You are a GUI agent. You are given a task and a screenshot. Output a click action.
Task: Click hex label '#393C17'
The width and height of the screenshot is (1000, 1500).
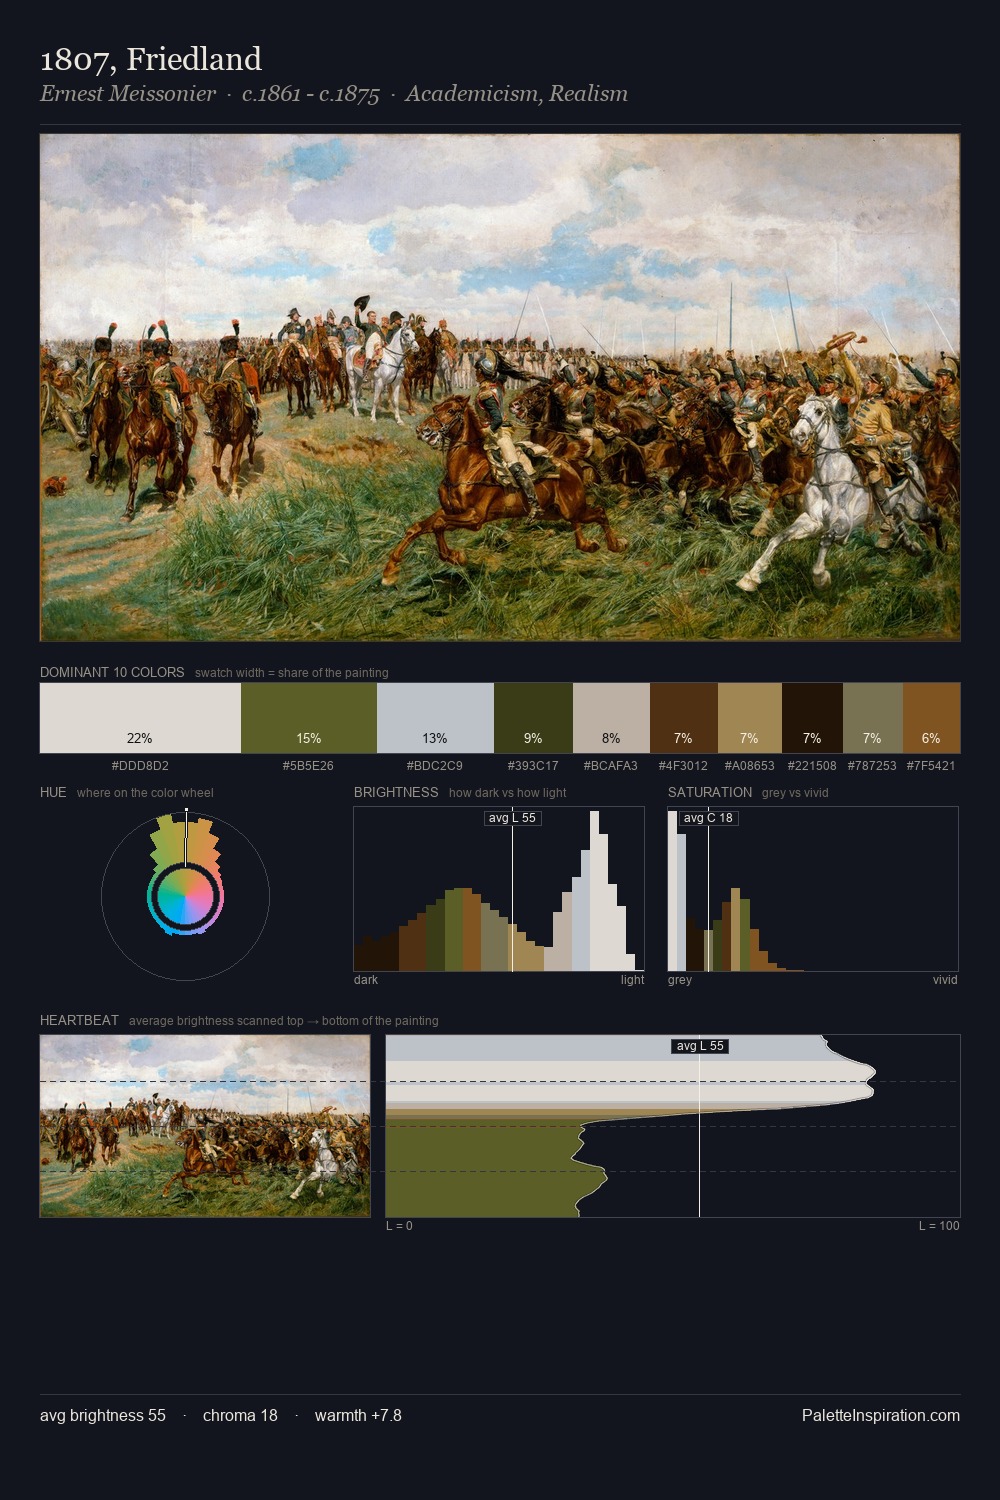point(533,766)
